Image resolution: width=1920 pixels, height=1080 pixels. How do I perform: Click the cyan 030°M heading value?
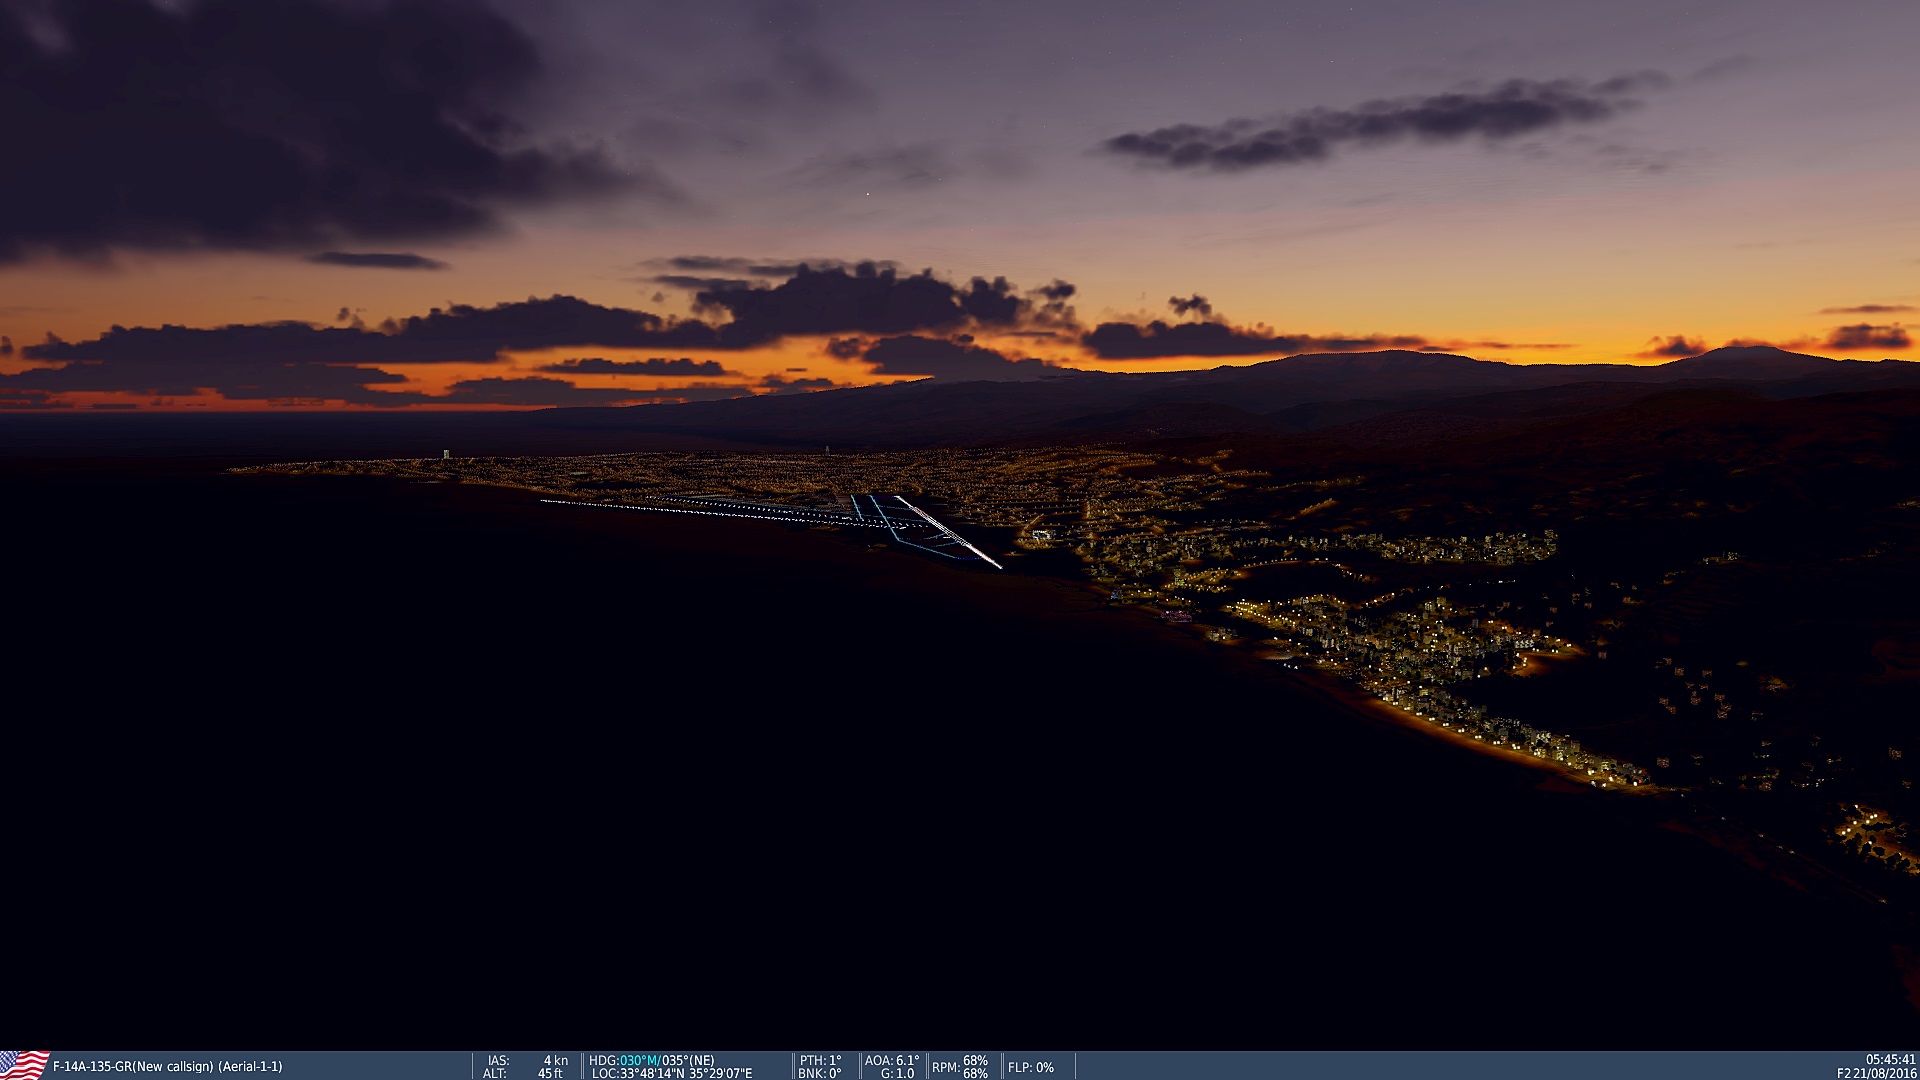tap(639, 1060)
